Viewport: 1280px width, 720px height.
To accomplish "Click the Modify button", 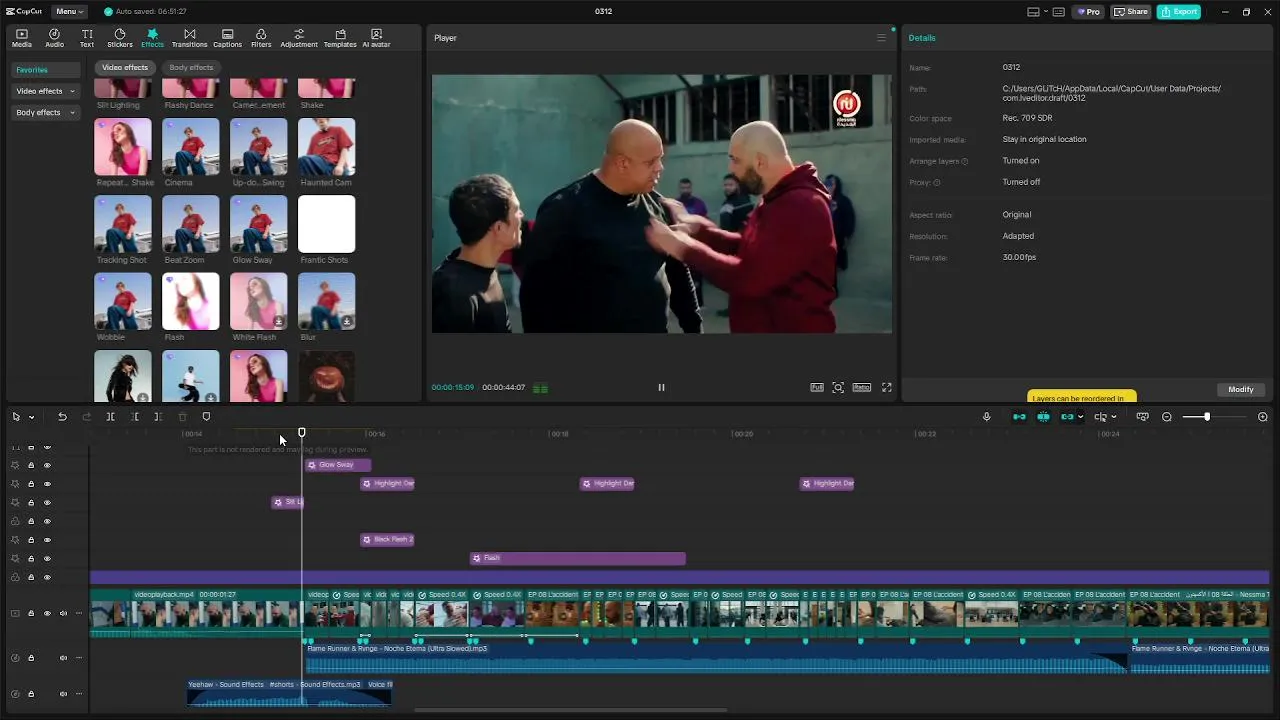I will [1241, 389].
